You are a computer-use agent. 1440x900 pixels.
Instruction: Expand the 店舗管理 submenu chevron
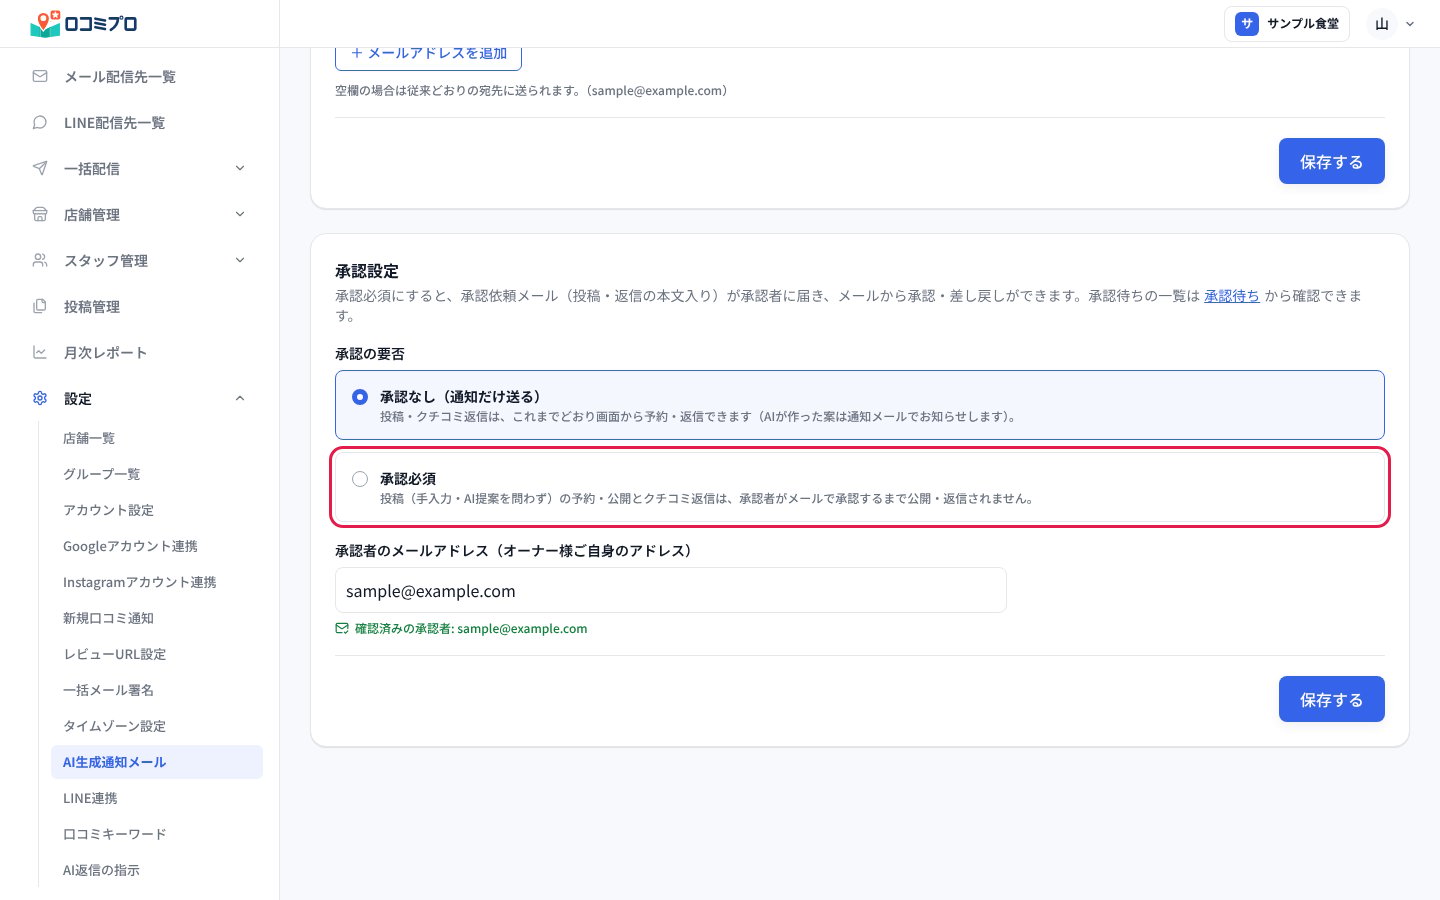[240, 214]
